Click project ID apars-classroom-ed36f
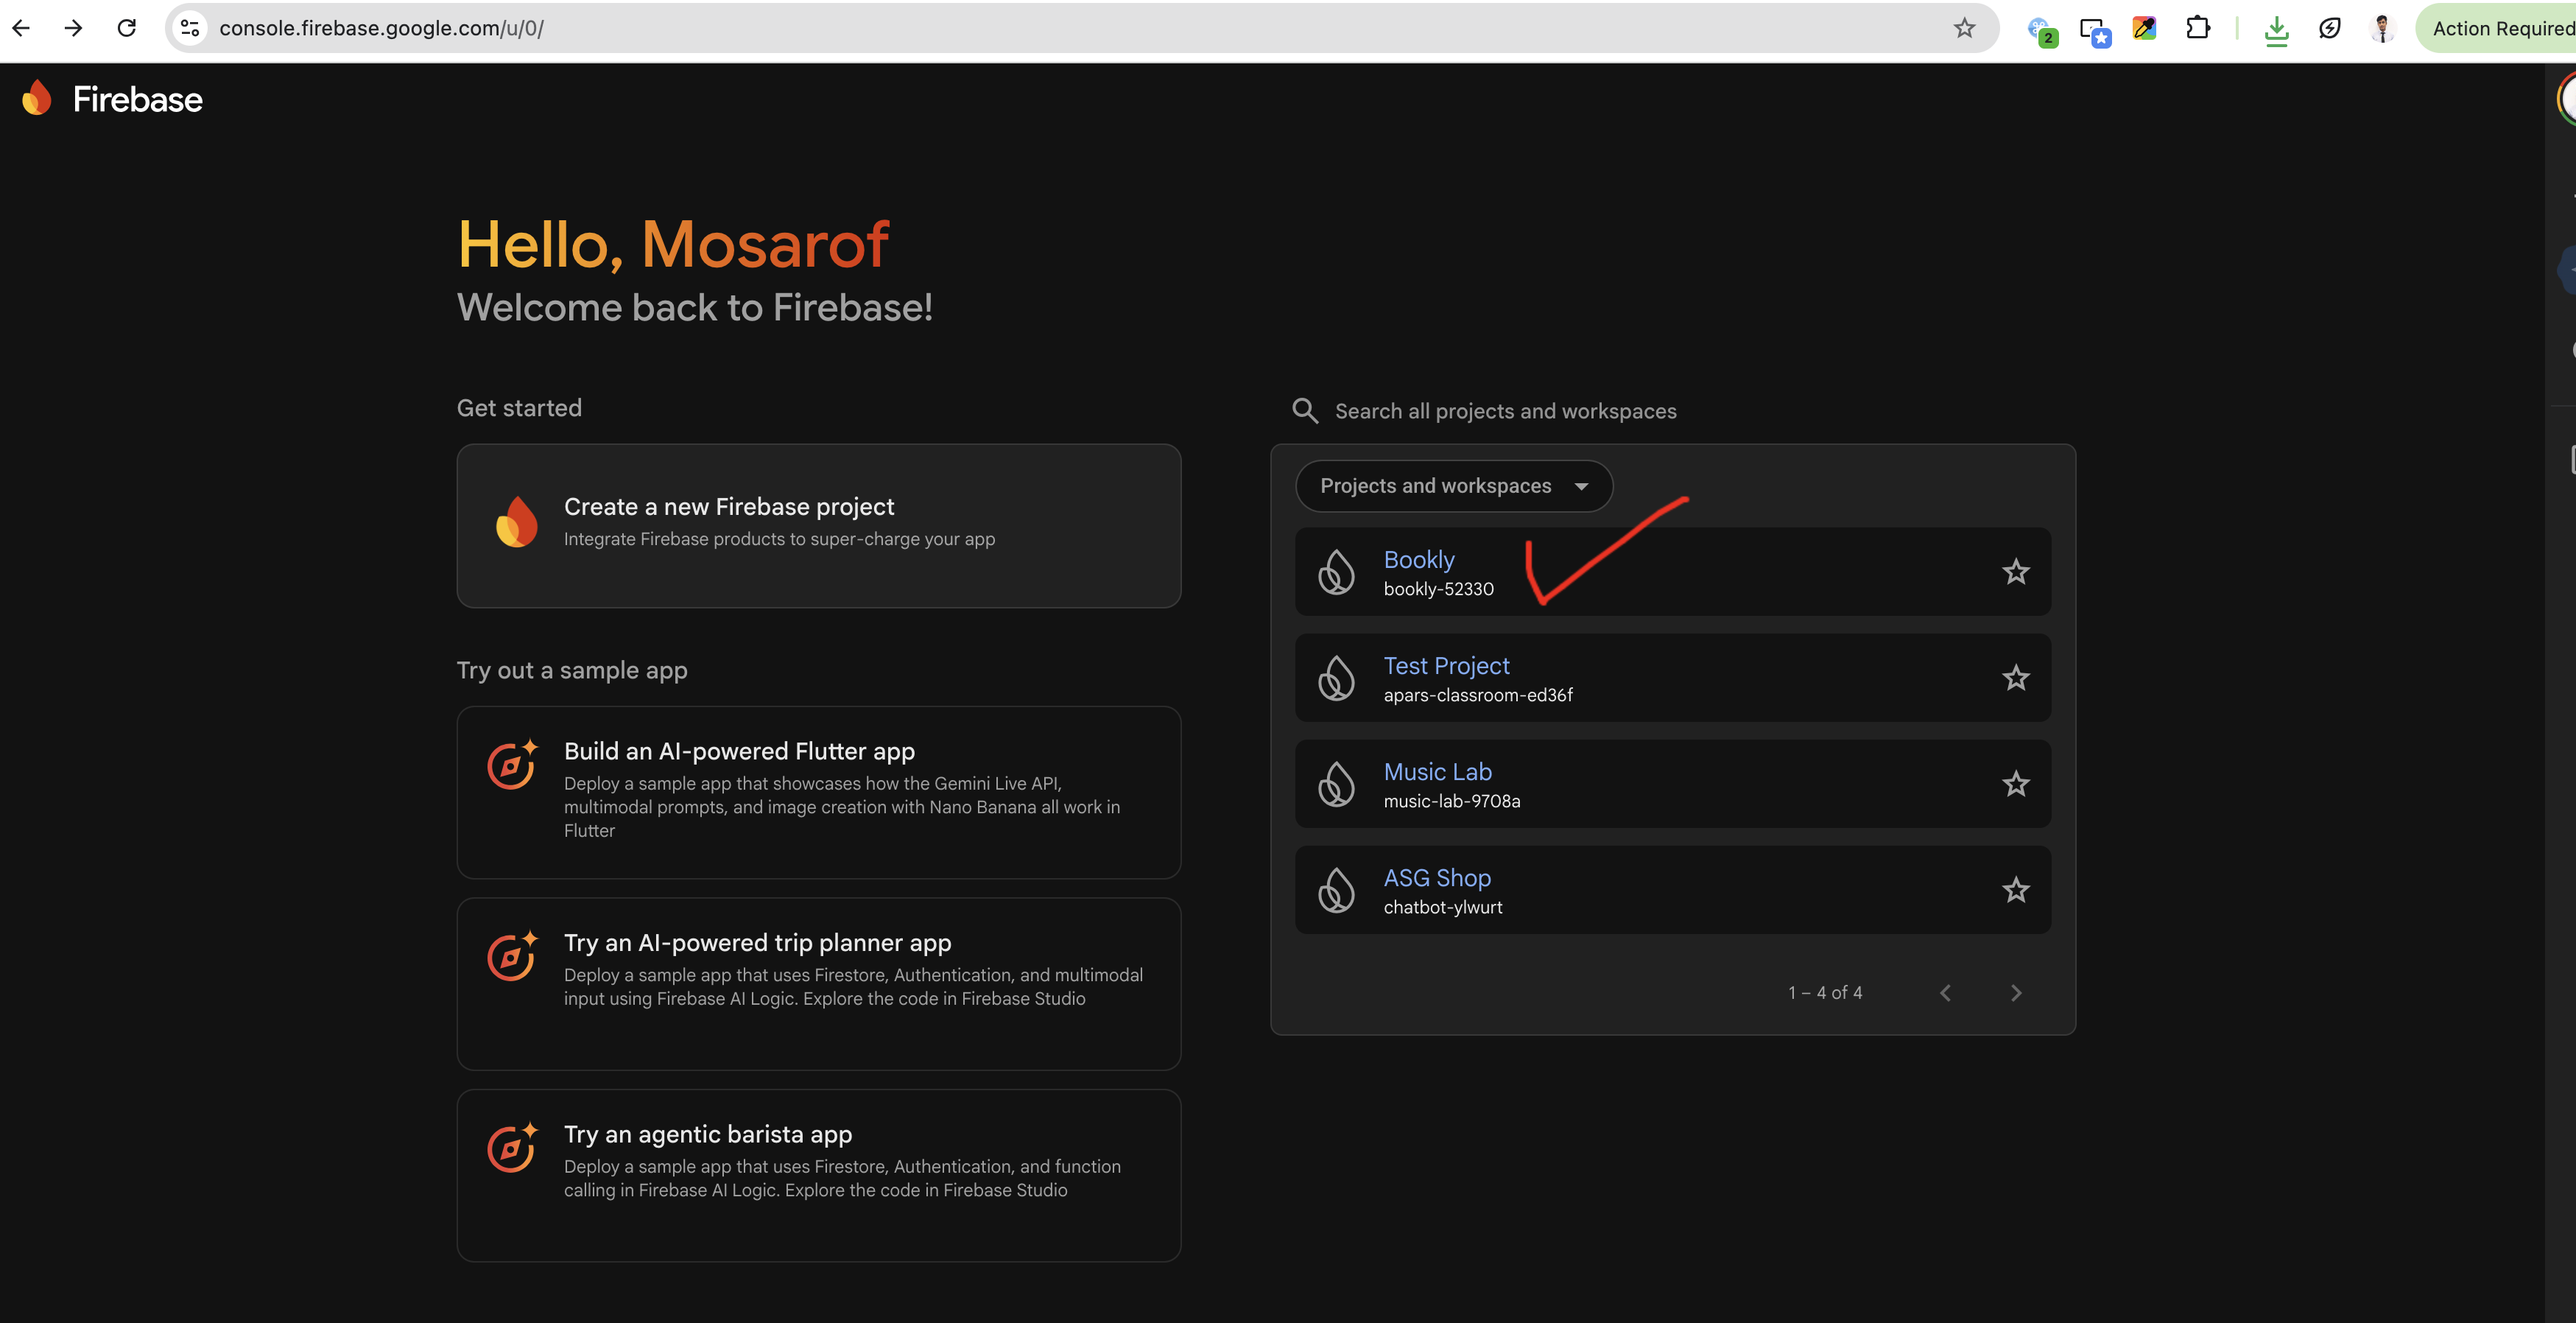2576x1323 pixels. 1478,695
